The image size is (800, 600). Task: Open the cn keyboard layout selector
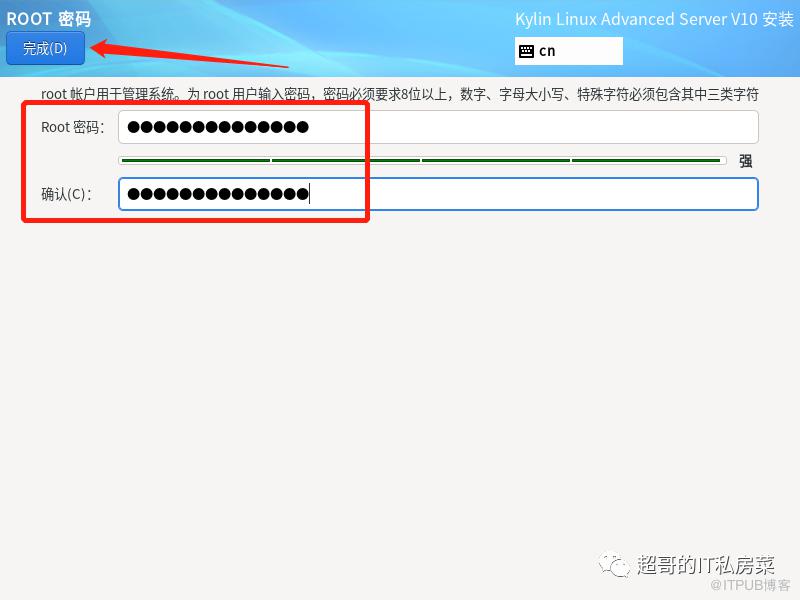pos(568,51)
